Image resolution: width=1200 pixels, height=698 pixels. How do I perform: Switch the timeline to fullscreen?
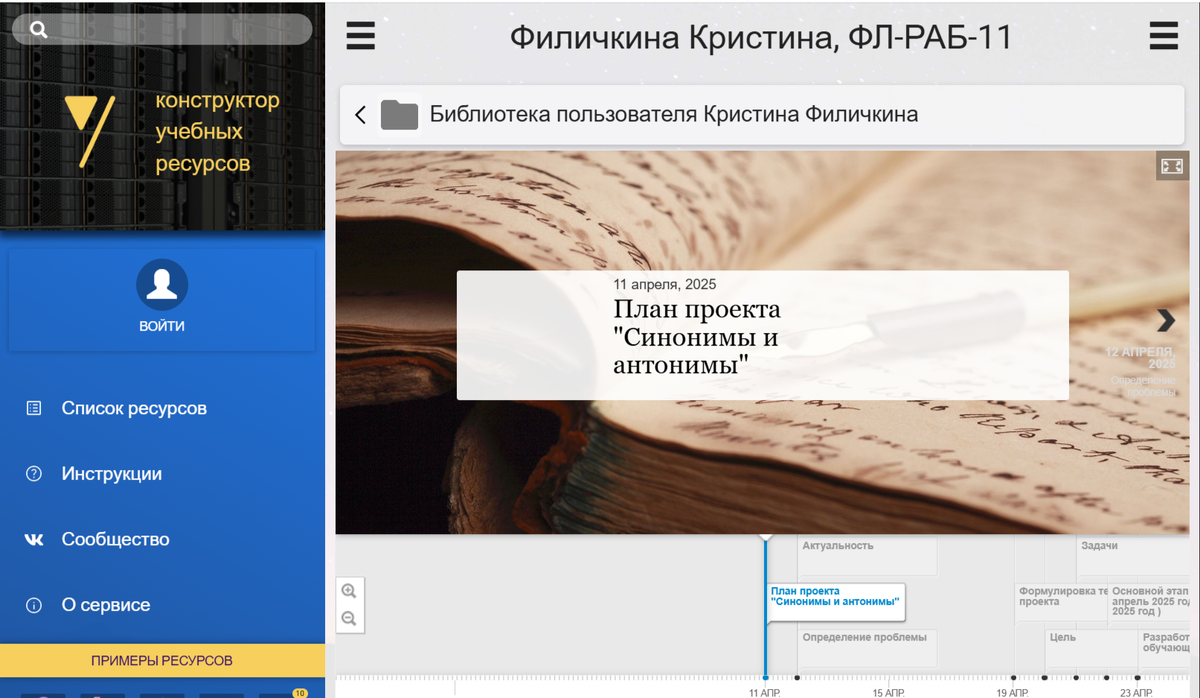click(1171, 166)
